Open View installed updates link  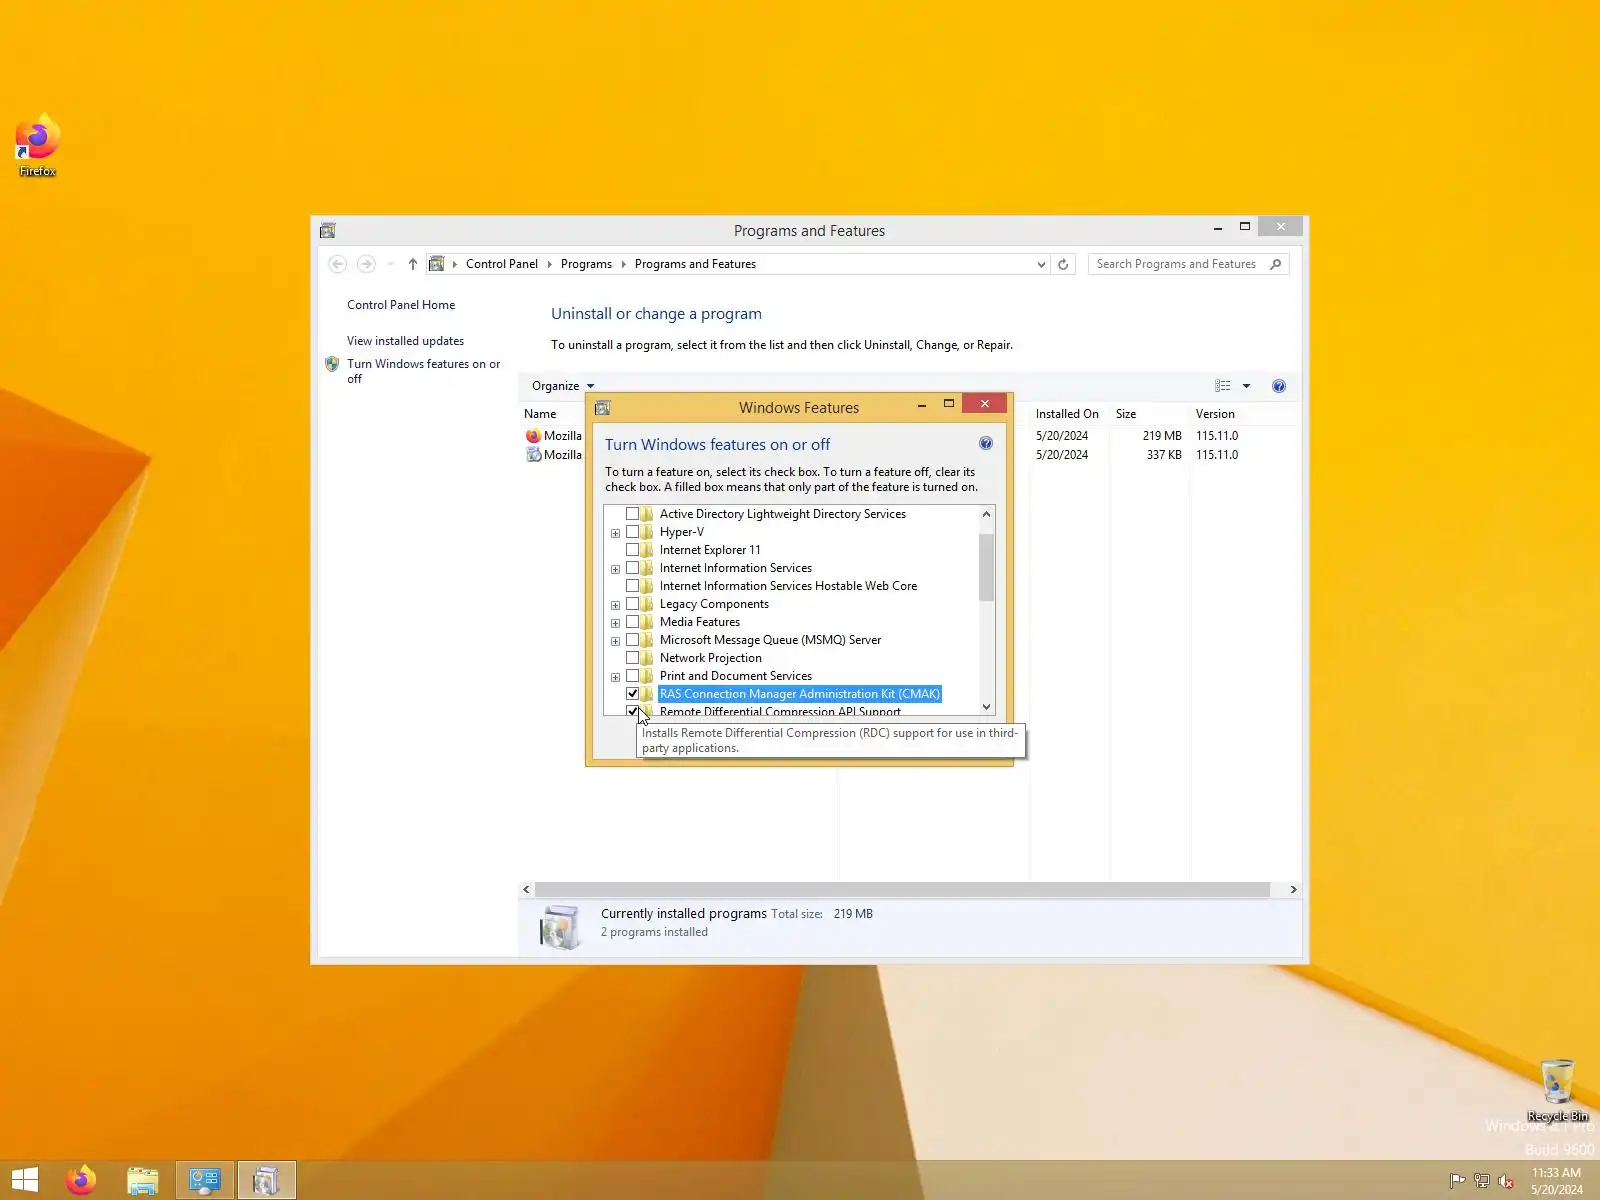pos(405,341)
